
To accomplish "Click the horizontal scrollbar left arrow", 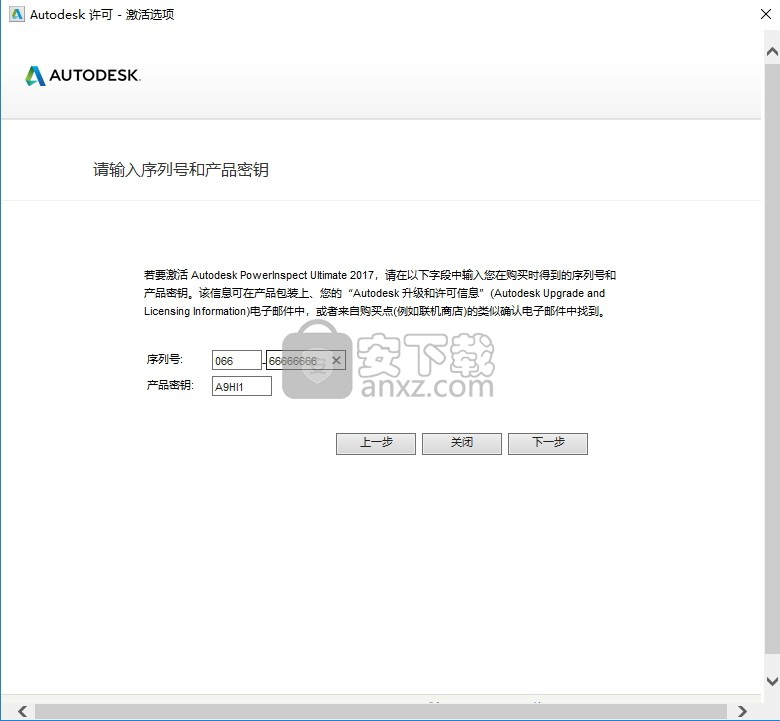I will [22, 711].
